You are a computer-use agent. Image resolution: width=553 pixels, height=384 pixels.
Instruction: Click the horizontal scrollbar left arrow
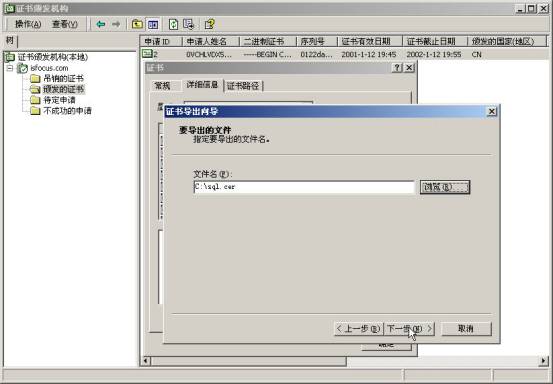pyautogui.click(x=146, y=361)
